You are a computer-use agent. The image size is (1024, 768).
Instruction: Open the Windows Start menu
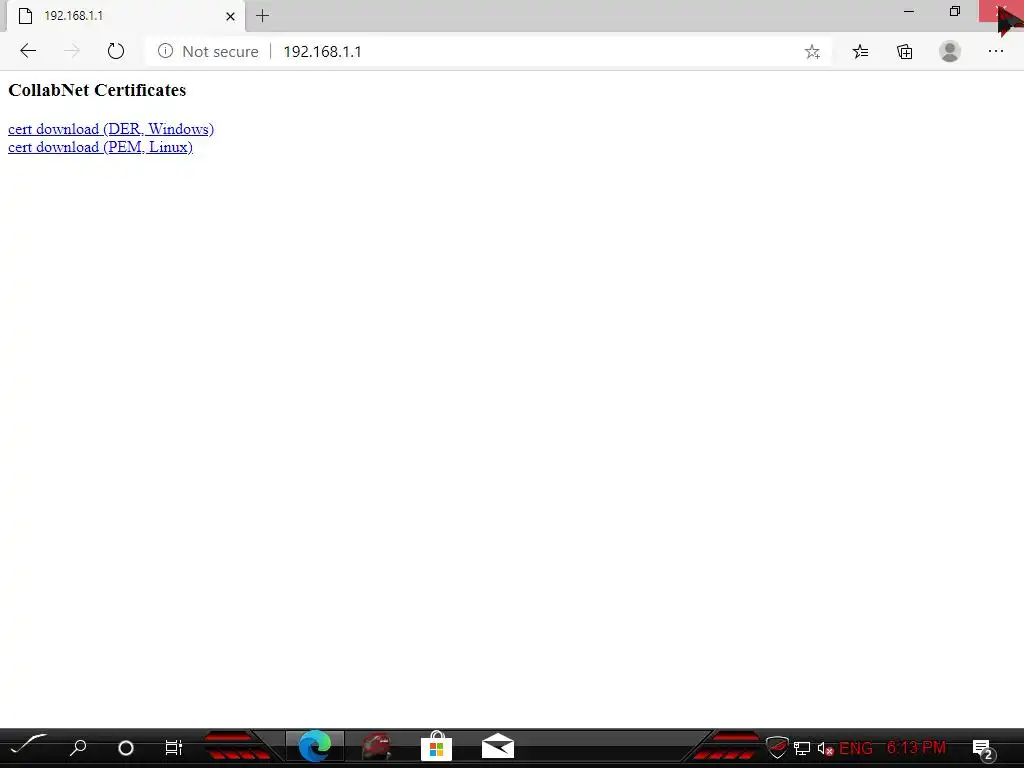pos(28,746)
